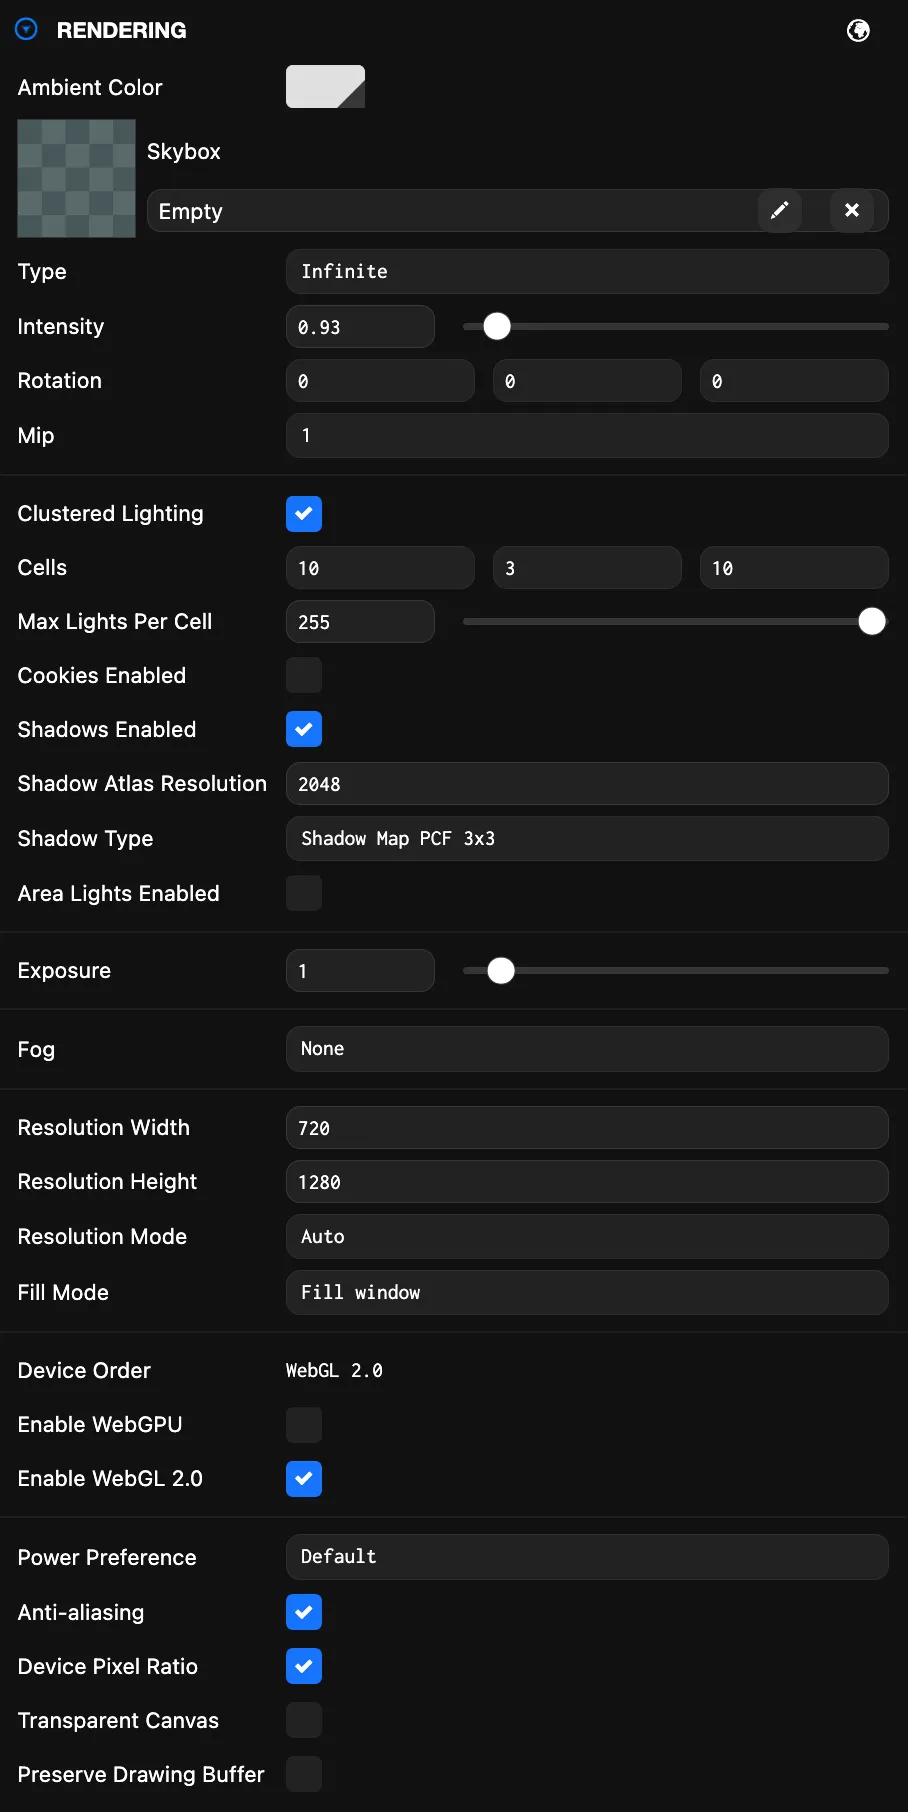
Task: Click the PlayCanvas logo icon
Action: [26, 29]
